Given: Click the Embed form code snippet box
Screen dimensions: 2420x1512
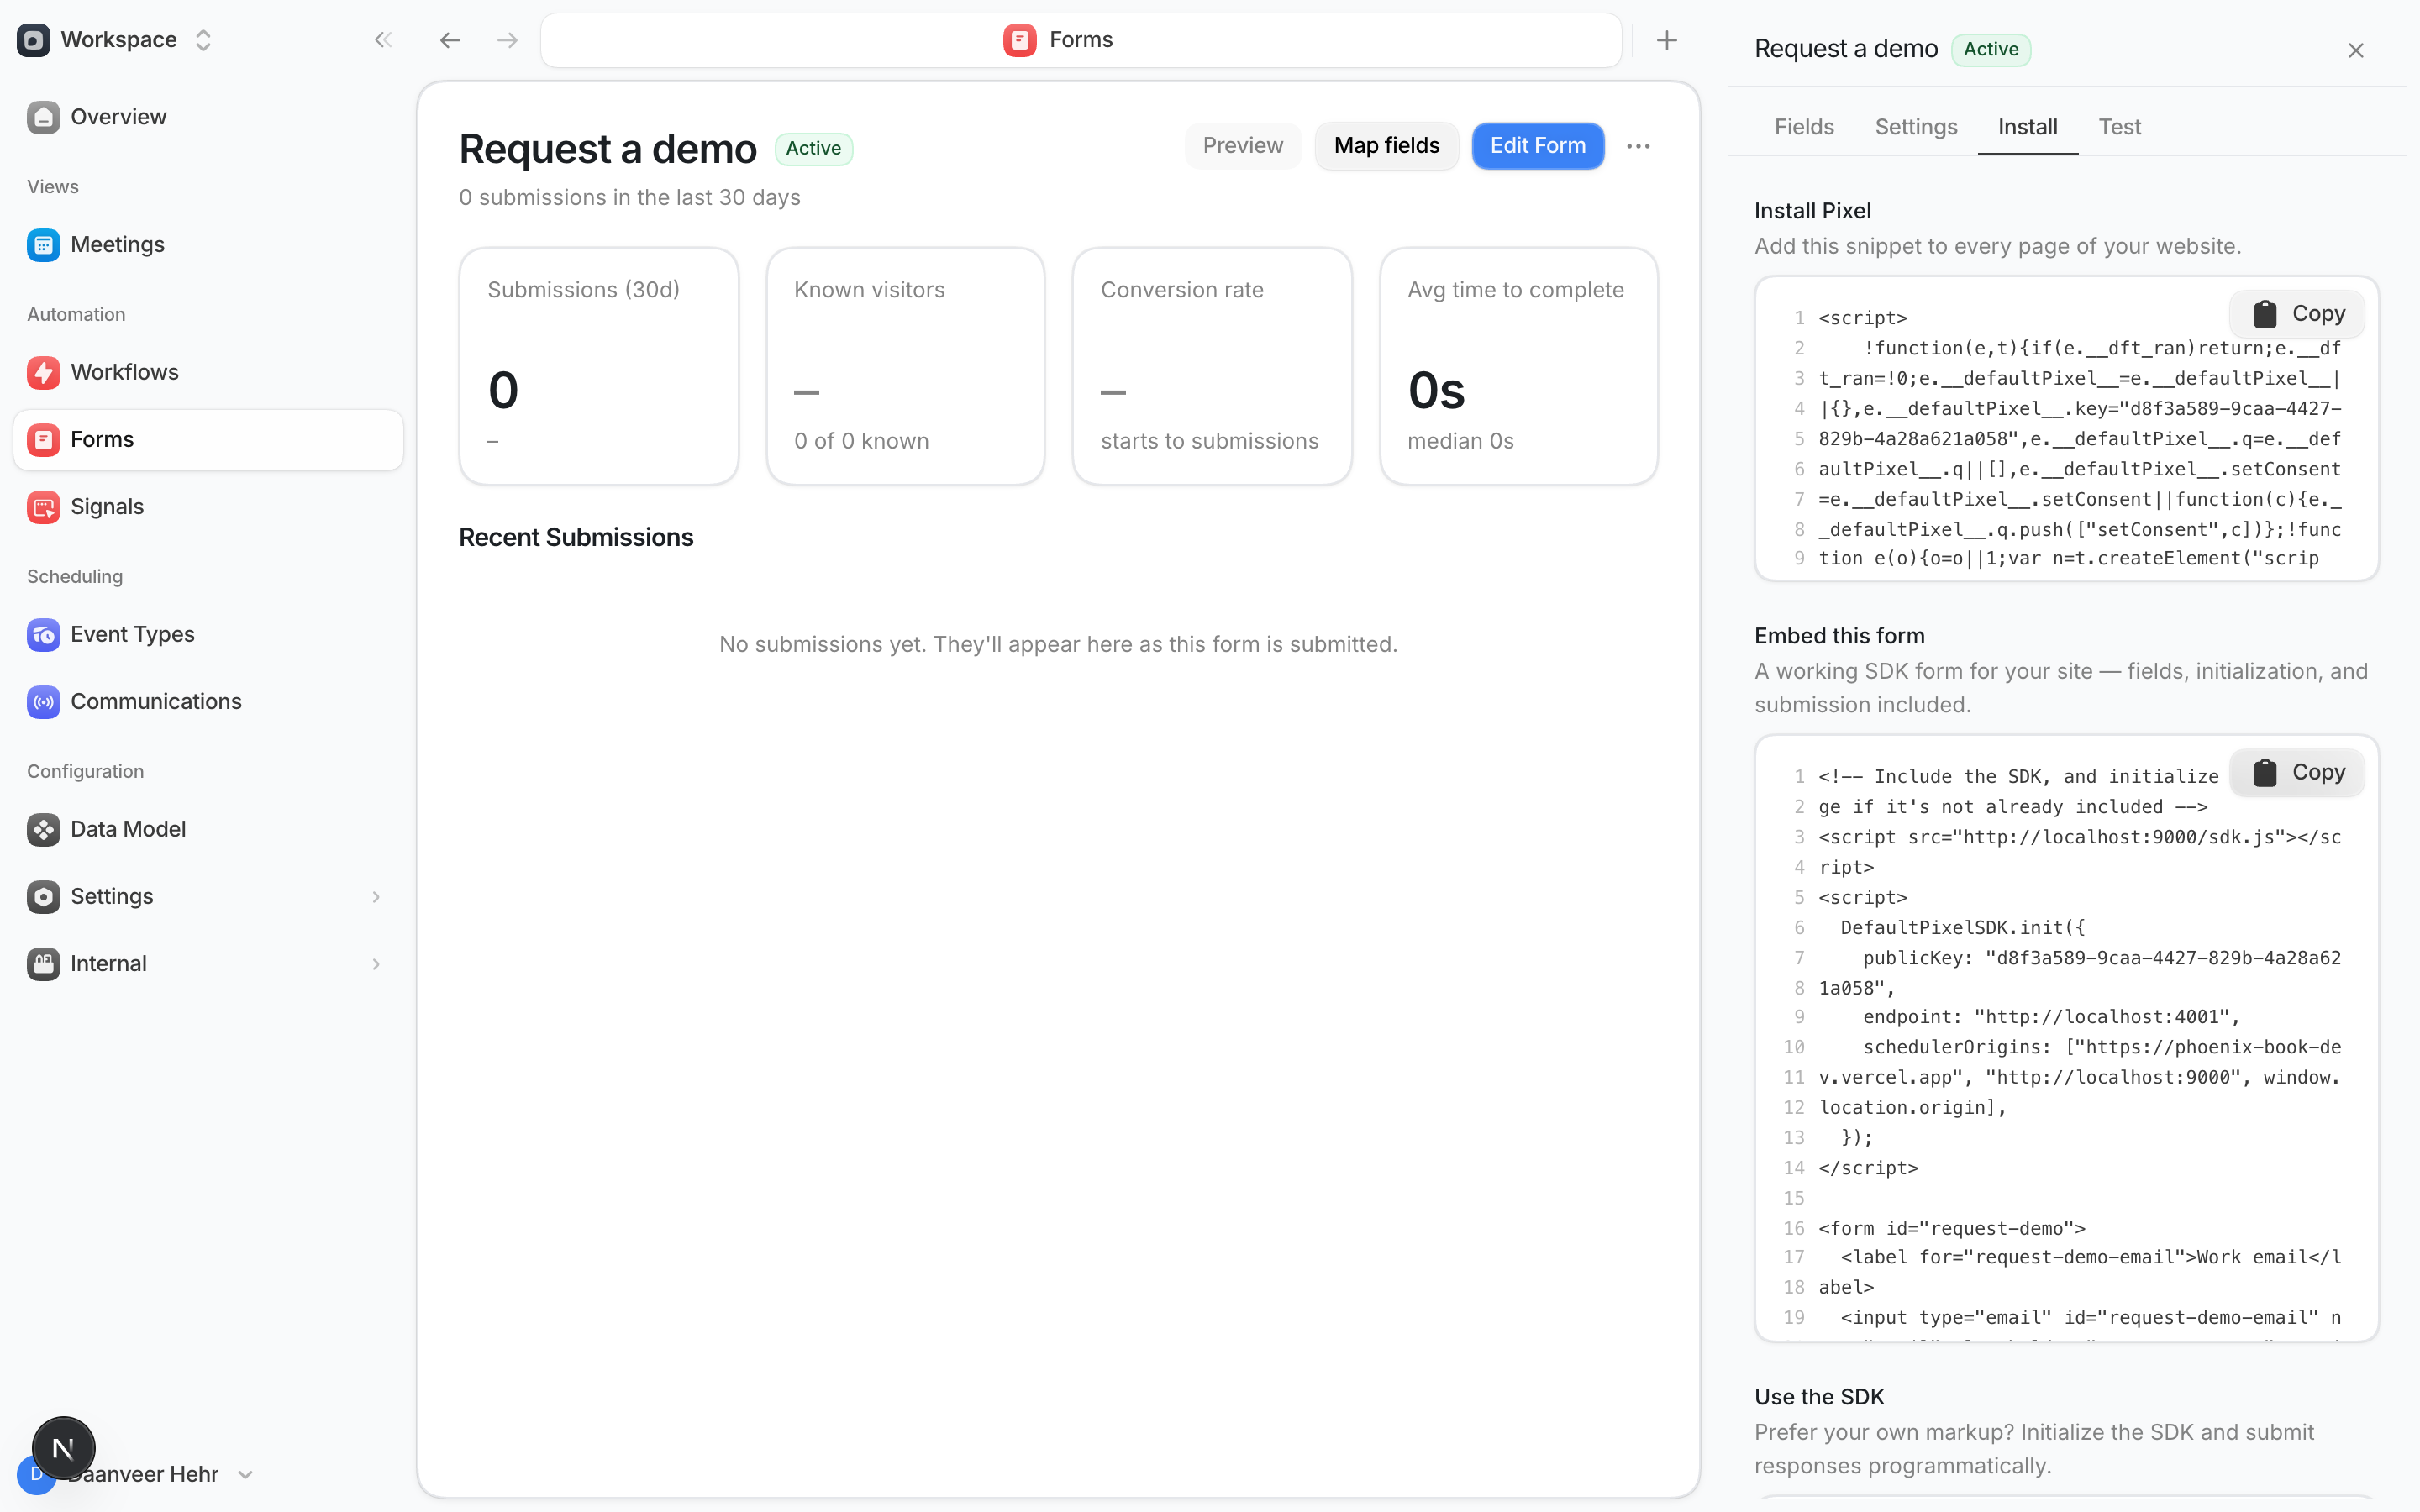Looking at the screenshot, I should (x=2066, y=1038).
